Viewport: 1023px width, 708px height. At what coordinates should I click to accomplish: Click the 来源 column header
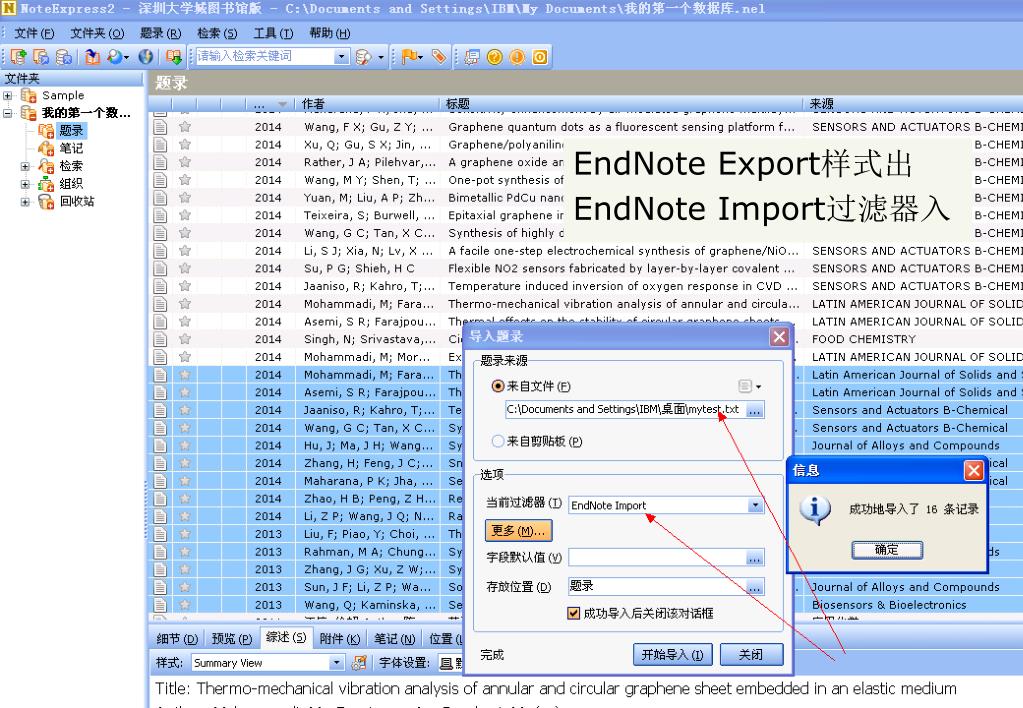click(x=913, y=104)
